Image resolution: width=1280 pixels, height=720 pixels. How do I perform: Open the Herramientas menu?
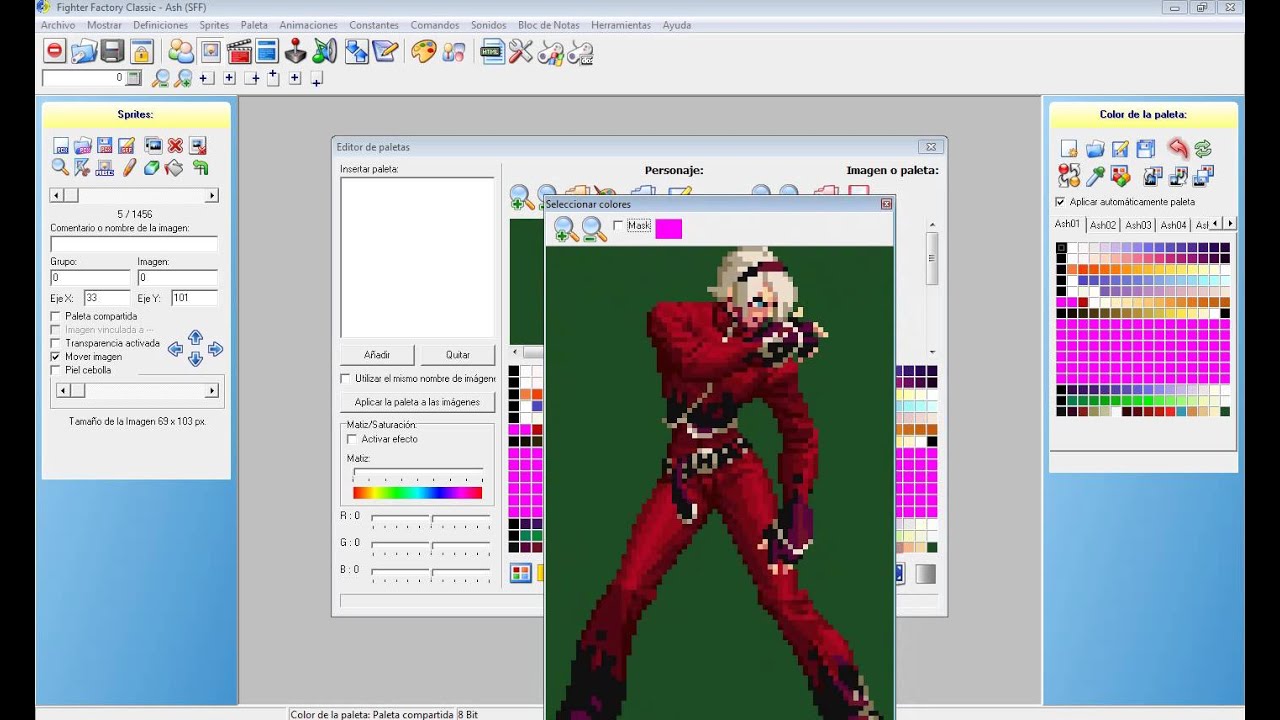point(621,25)
